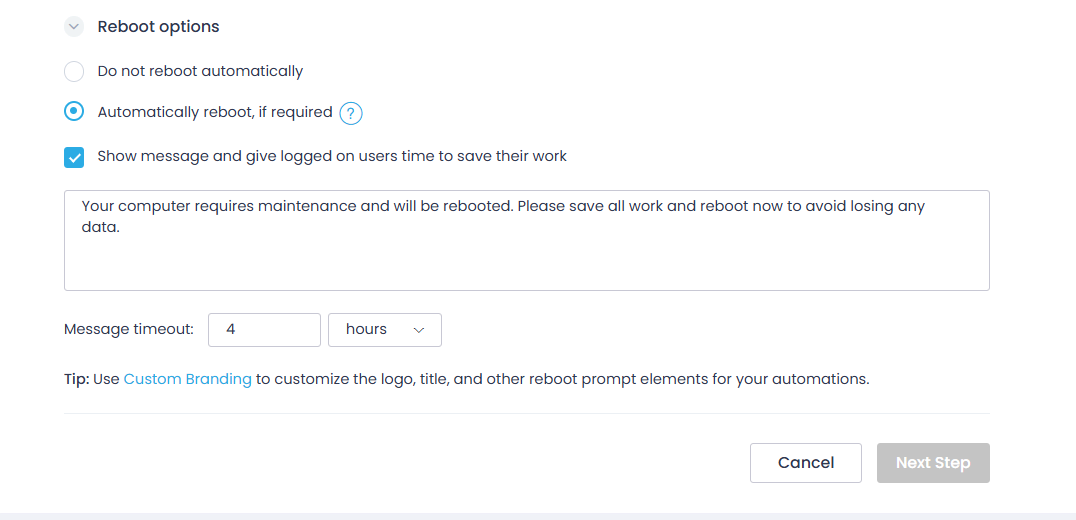This screenshot has height=520, width=1076.
Task: Place cursor after "data." in the message box
Action: (x=121, y=228)
